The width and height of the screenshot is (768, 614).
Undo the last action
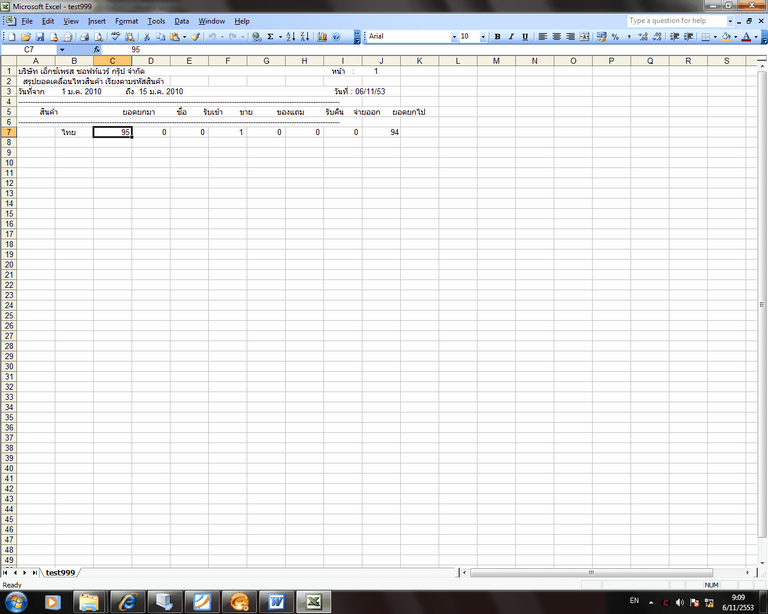coord(212,37)
